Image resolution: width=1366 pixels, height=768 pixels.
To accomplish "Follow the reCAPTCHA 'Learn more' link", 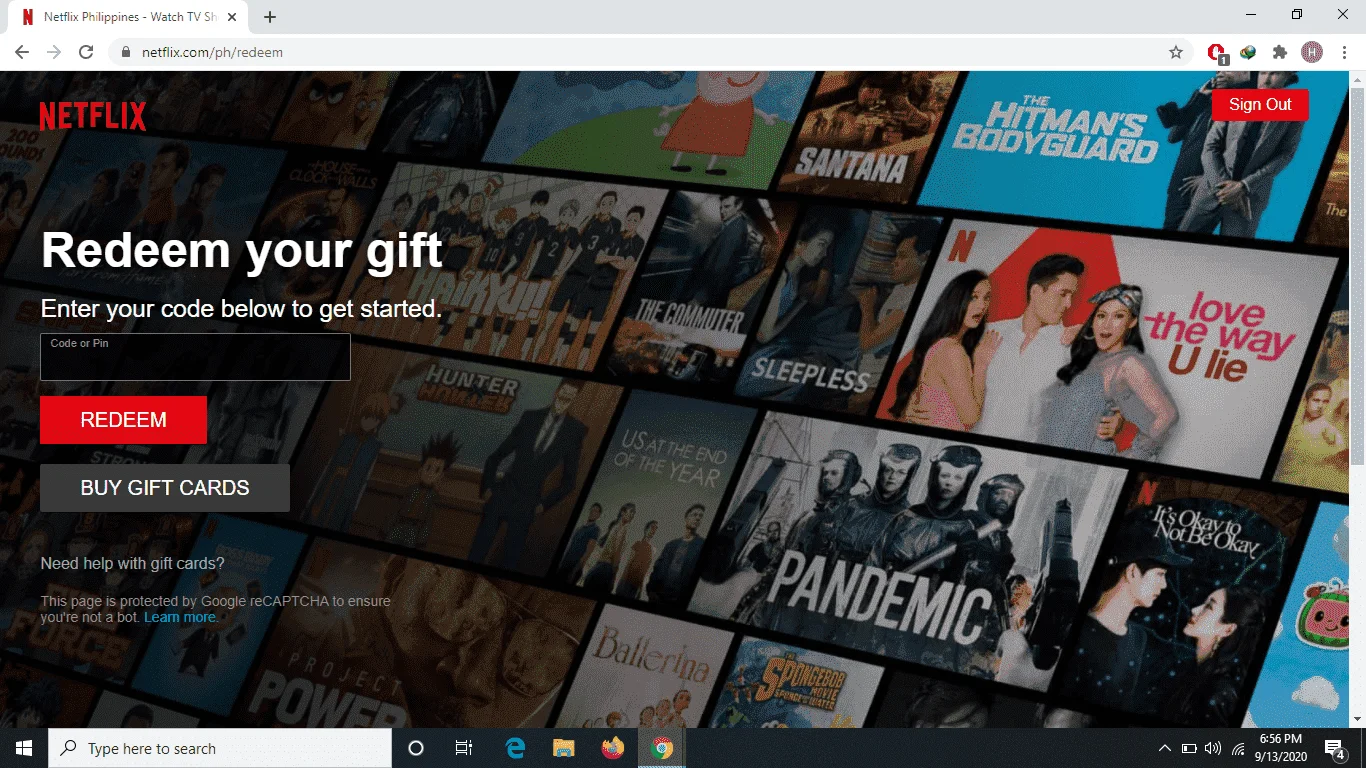I will (180, 617).
